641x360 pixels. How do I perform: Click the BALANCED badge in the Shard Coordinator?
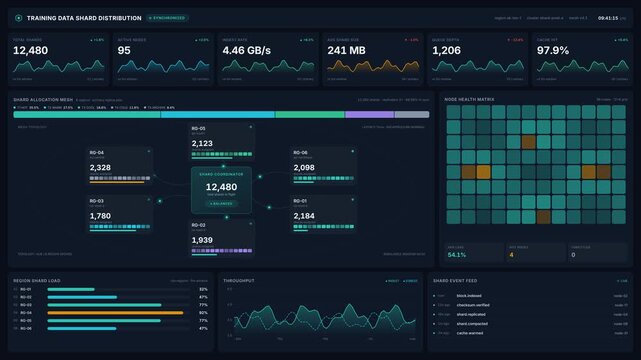point(221,203)
